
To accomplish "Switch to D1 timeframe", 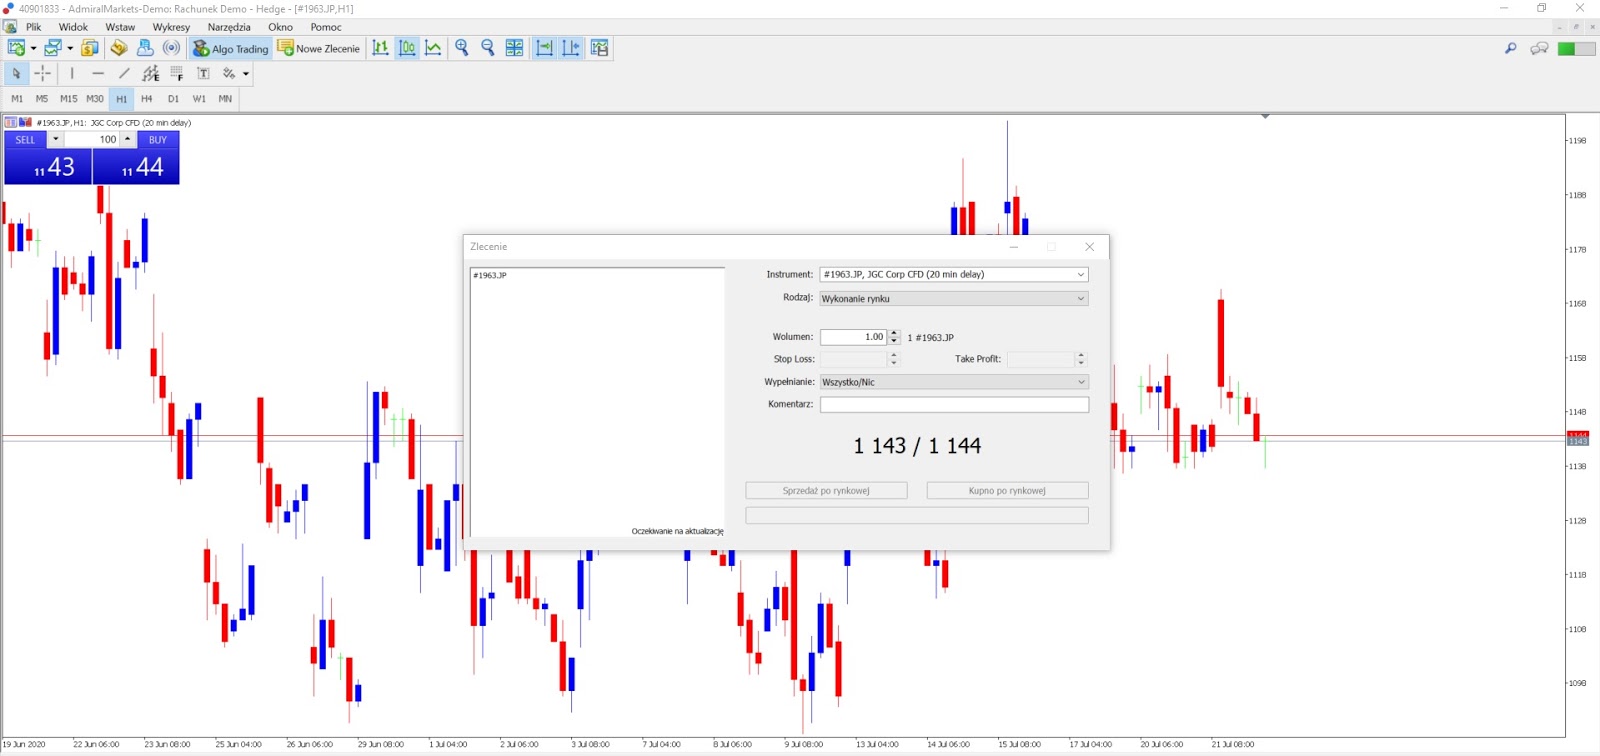I will (x=173, y=99).
